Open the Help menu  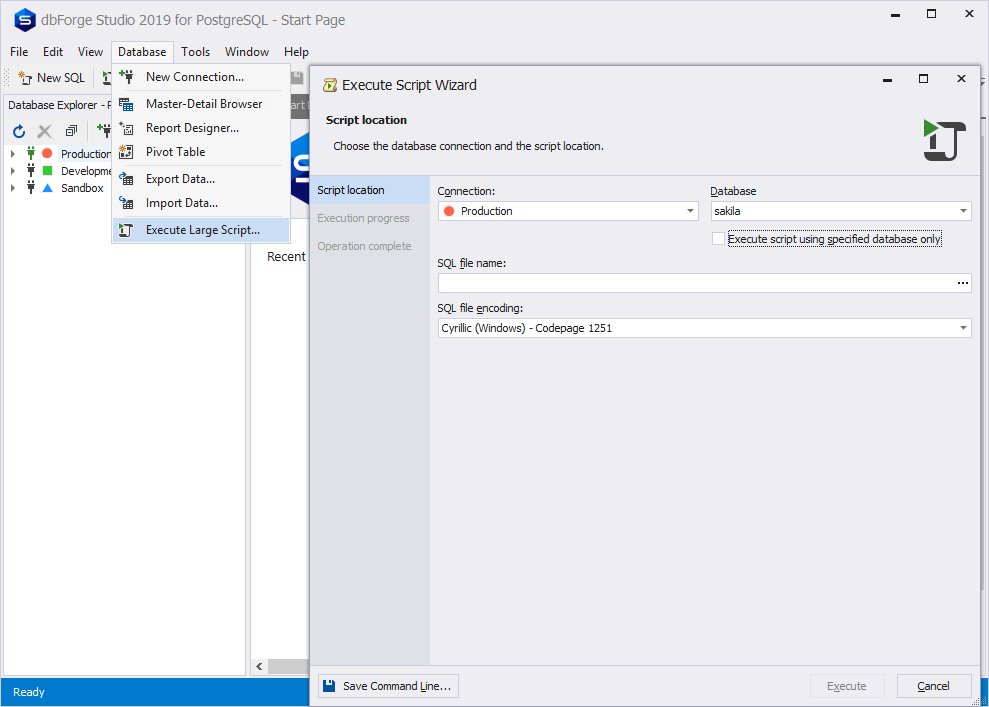[x=296, y=52]
